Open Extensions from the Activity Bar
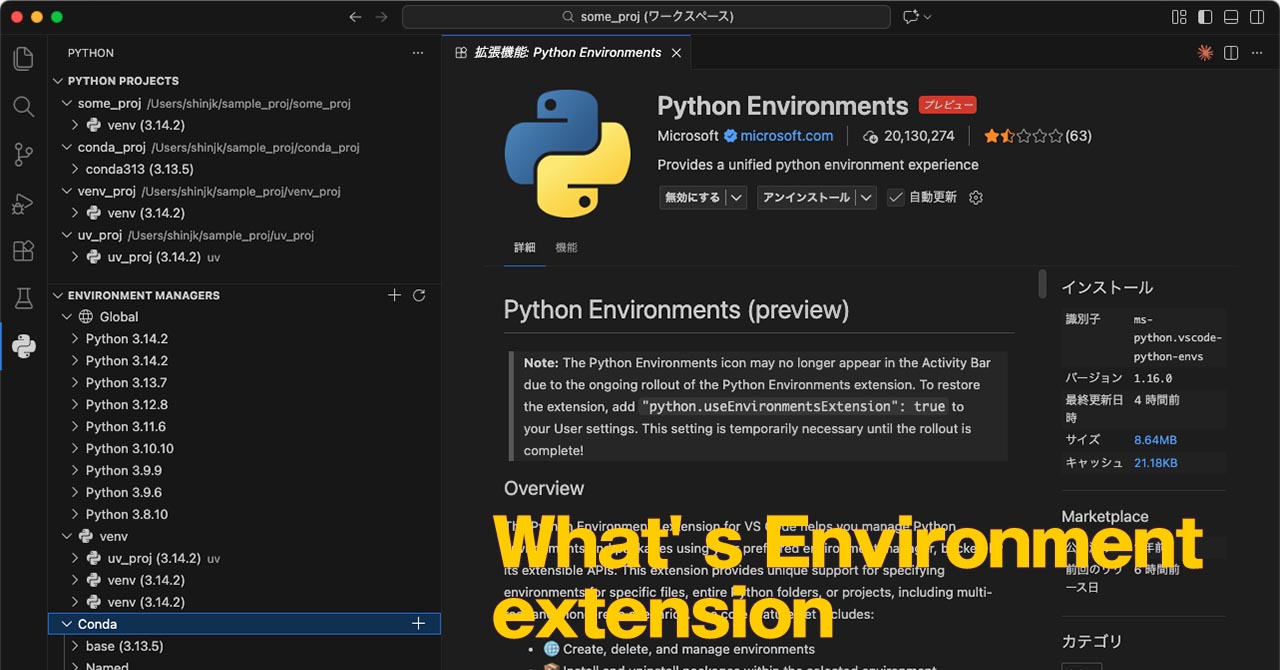This screenshot has width=1280, height=670. pyautogui.click(x=22, y=251)
